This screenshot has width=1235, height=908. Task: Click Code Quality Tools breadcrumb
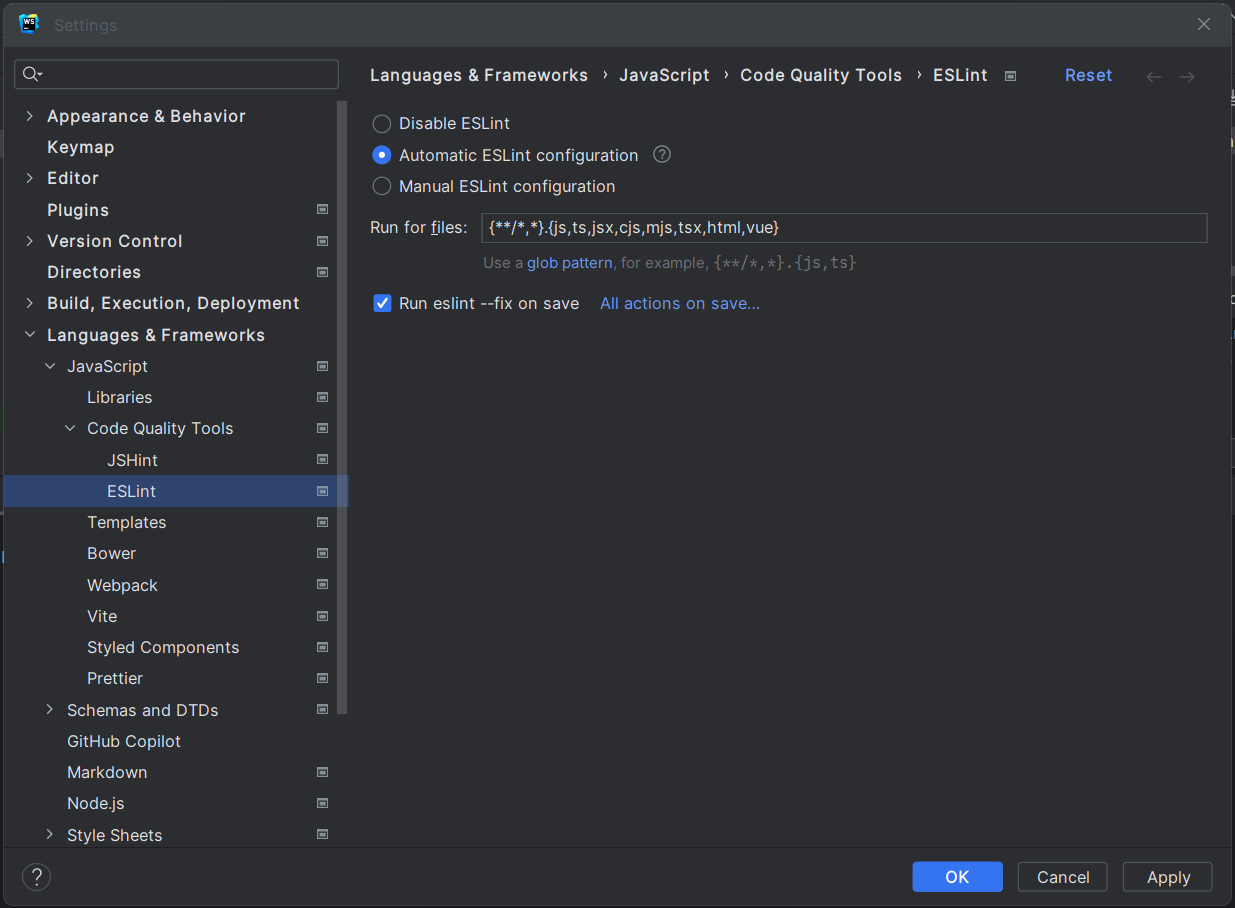[821, 75]
